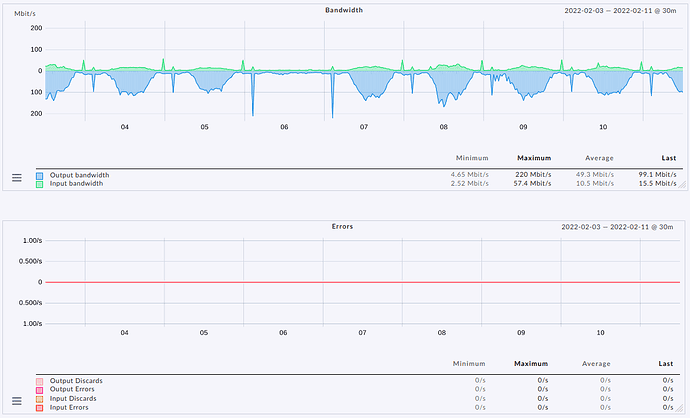Click day 07 label on Bandwidth time axis
690x418 pixels.
[364, 127]
